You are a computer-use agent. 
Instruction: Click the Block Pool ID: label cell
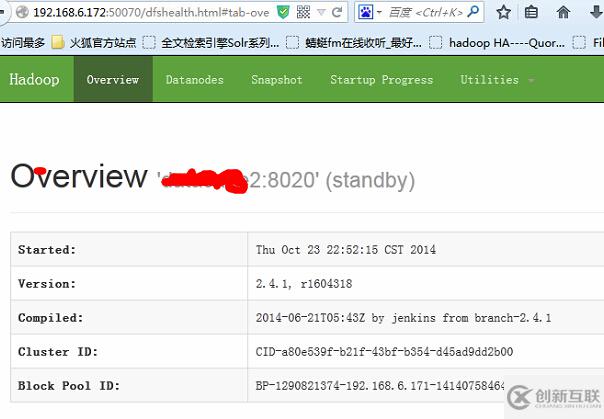[x=129, y=385]
